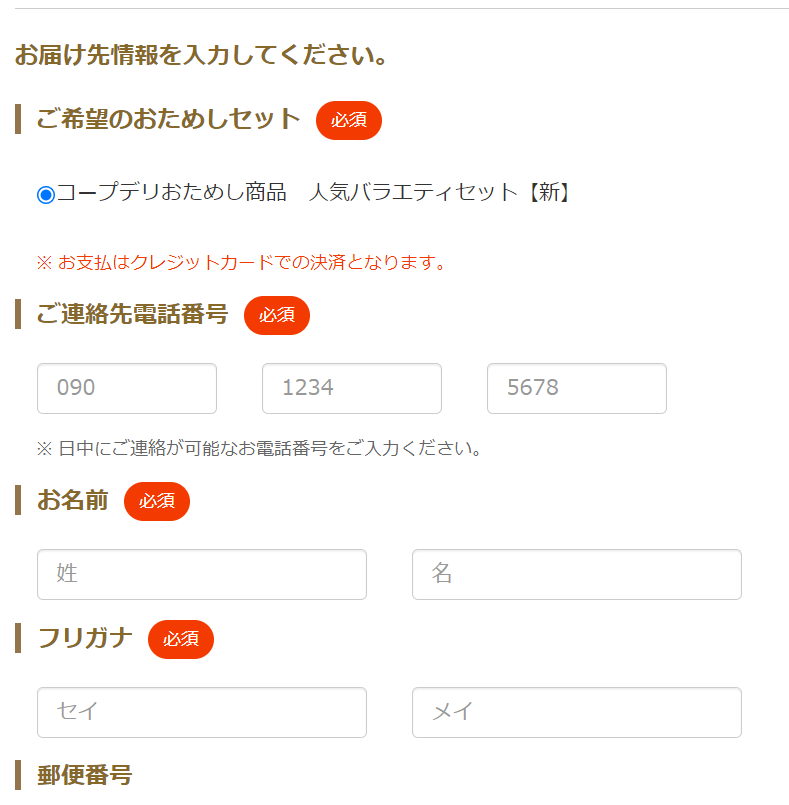789x805 pixels.
Task: Click 必須 badge next to お名前
Action: click(x=157, y=501)
